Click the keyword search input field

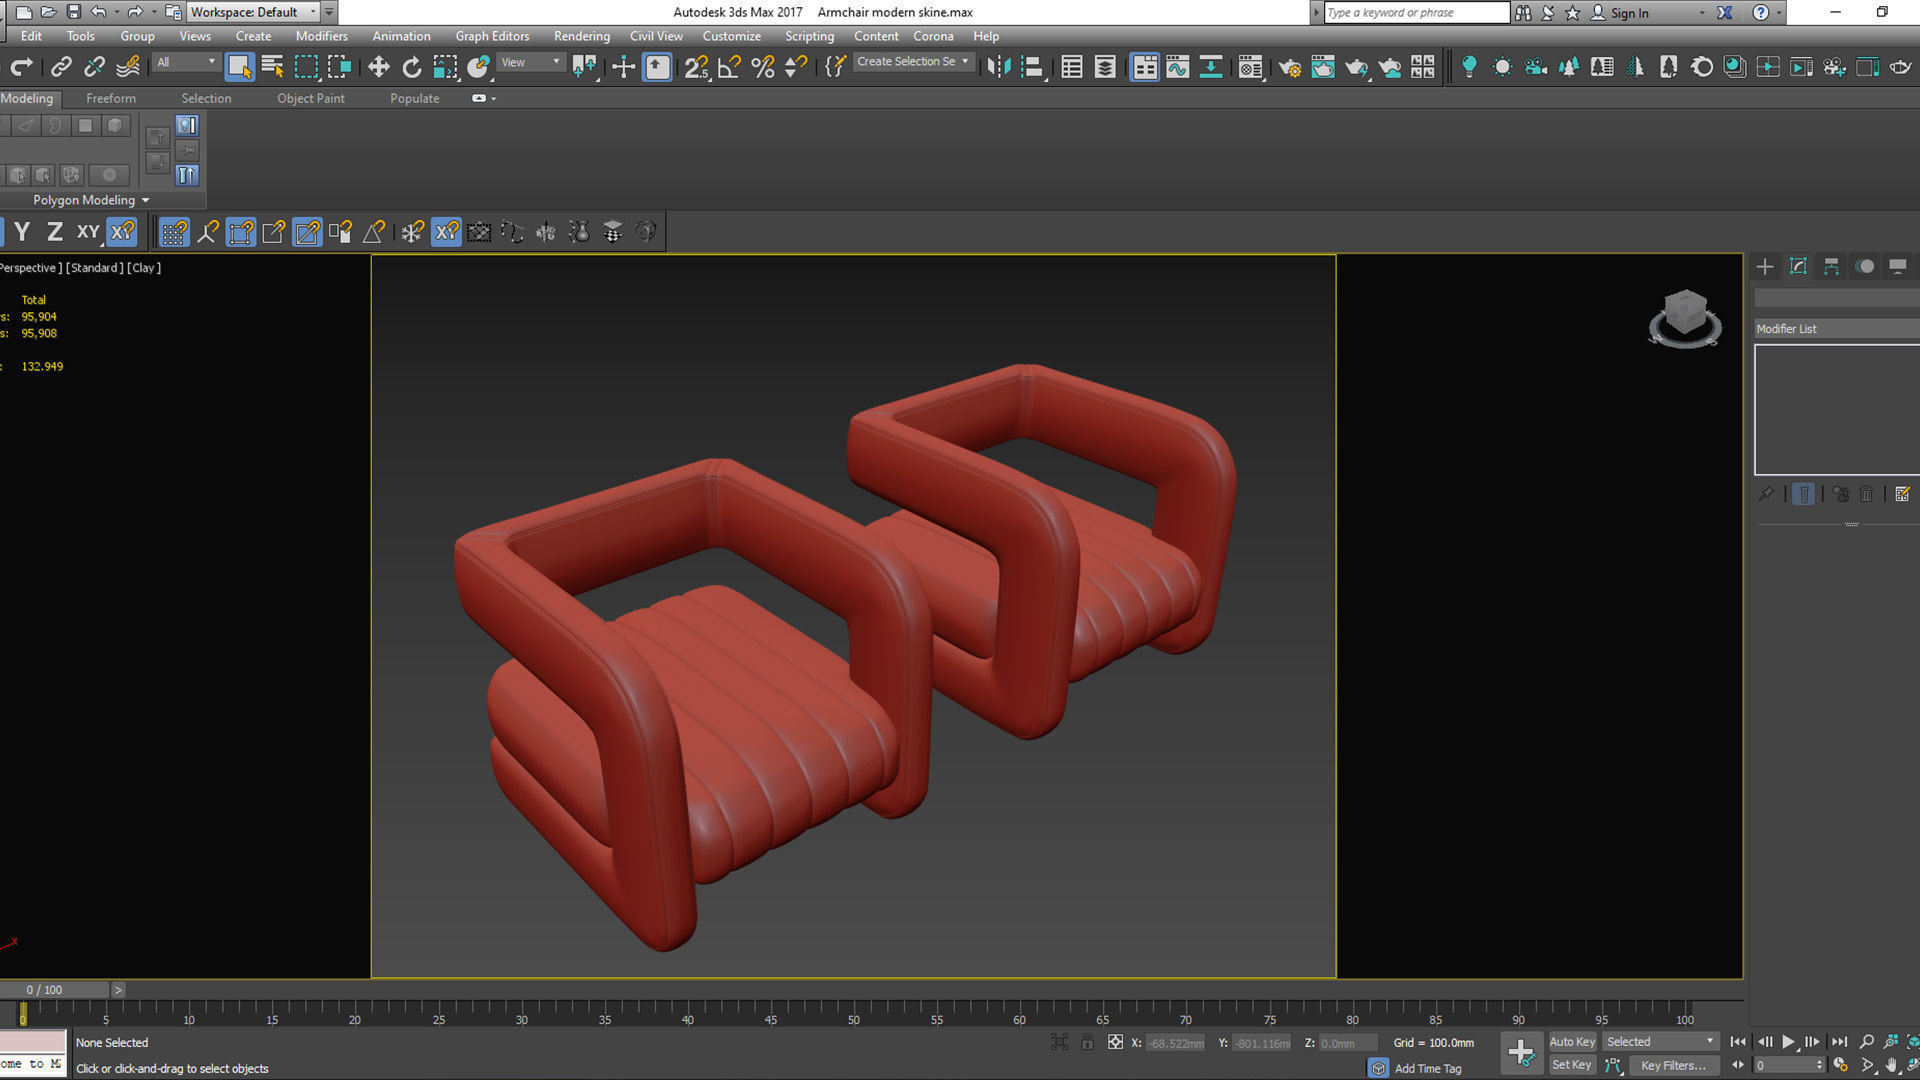click(x=1416, y=12)
